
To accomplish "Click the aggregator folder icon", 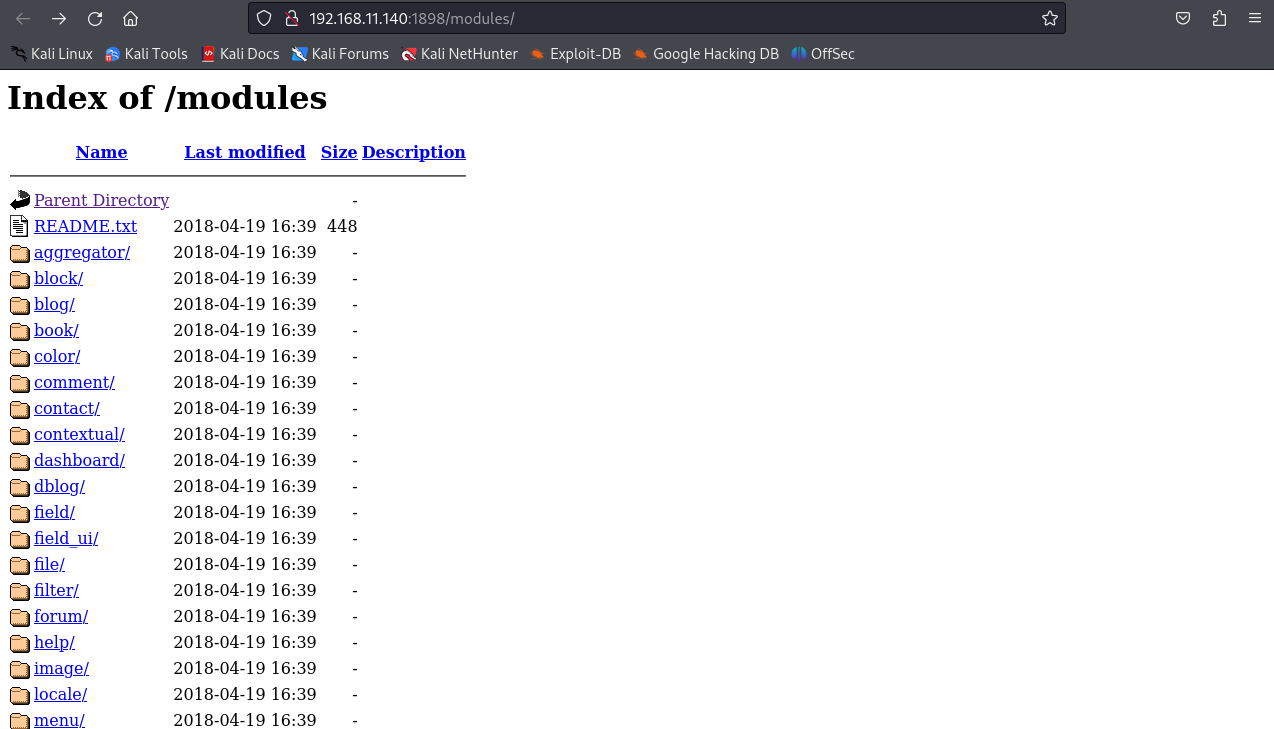I will click(x=20, y=253).
